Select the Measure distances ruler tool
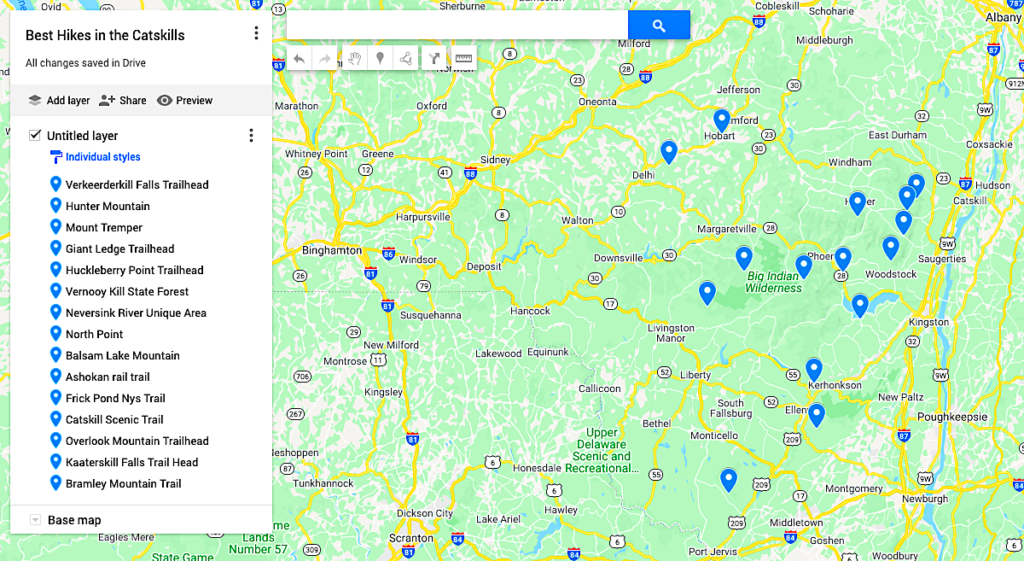The image size is (1024, 561). click(x=464, y=59)
